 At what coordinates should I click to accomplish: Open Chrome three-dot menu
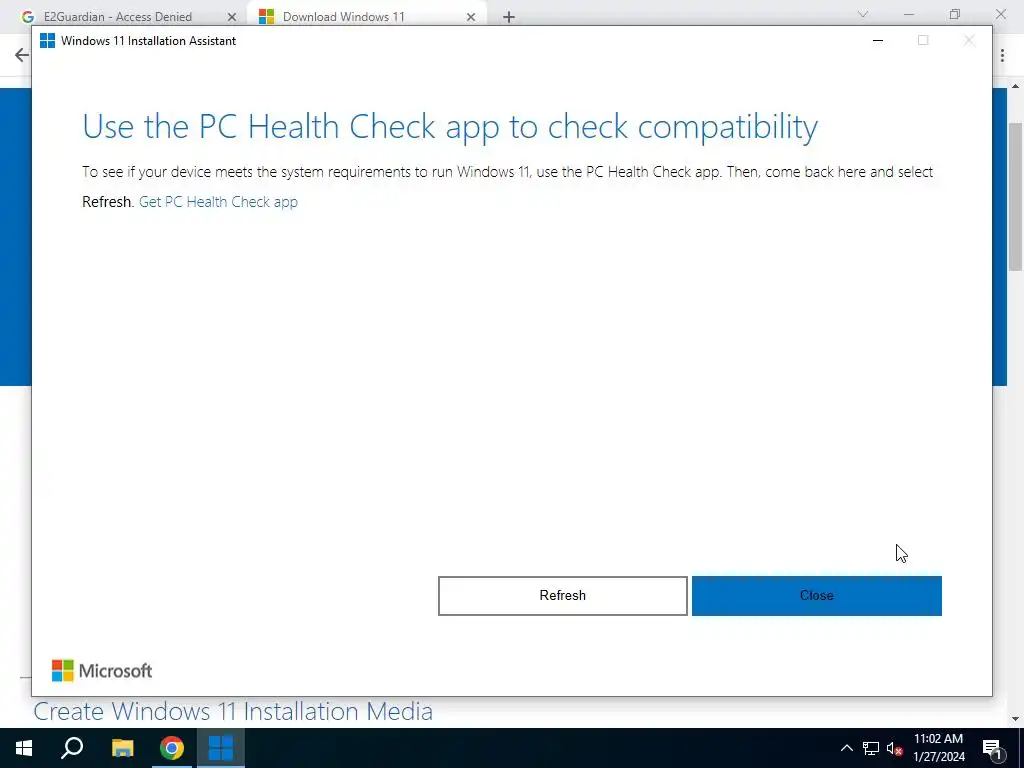(1002, 56)
